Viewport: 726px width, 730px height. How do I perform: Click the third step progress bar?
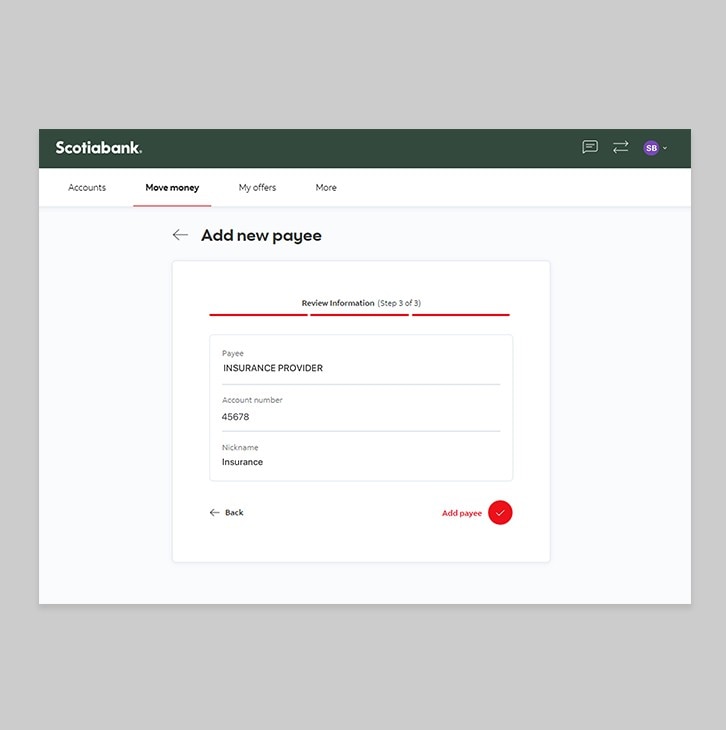click(461, 315)
